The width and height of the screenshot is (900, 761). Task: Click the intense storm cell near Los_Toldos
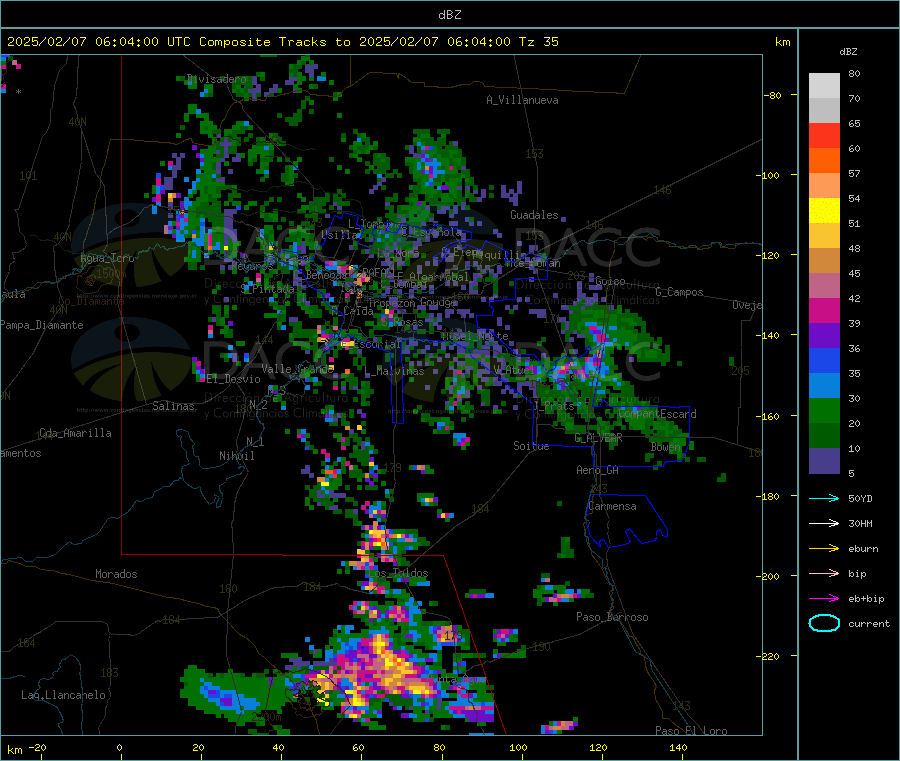379,541
